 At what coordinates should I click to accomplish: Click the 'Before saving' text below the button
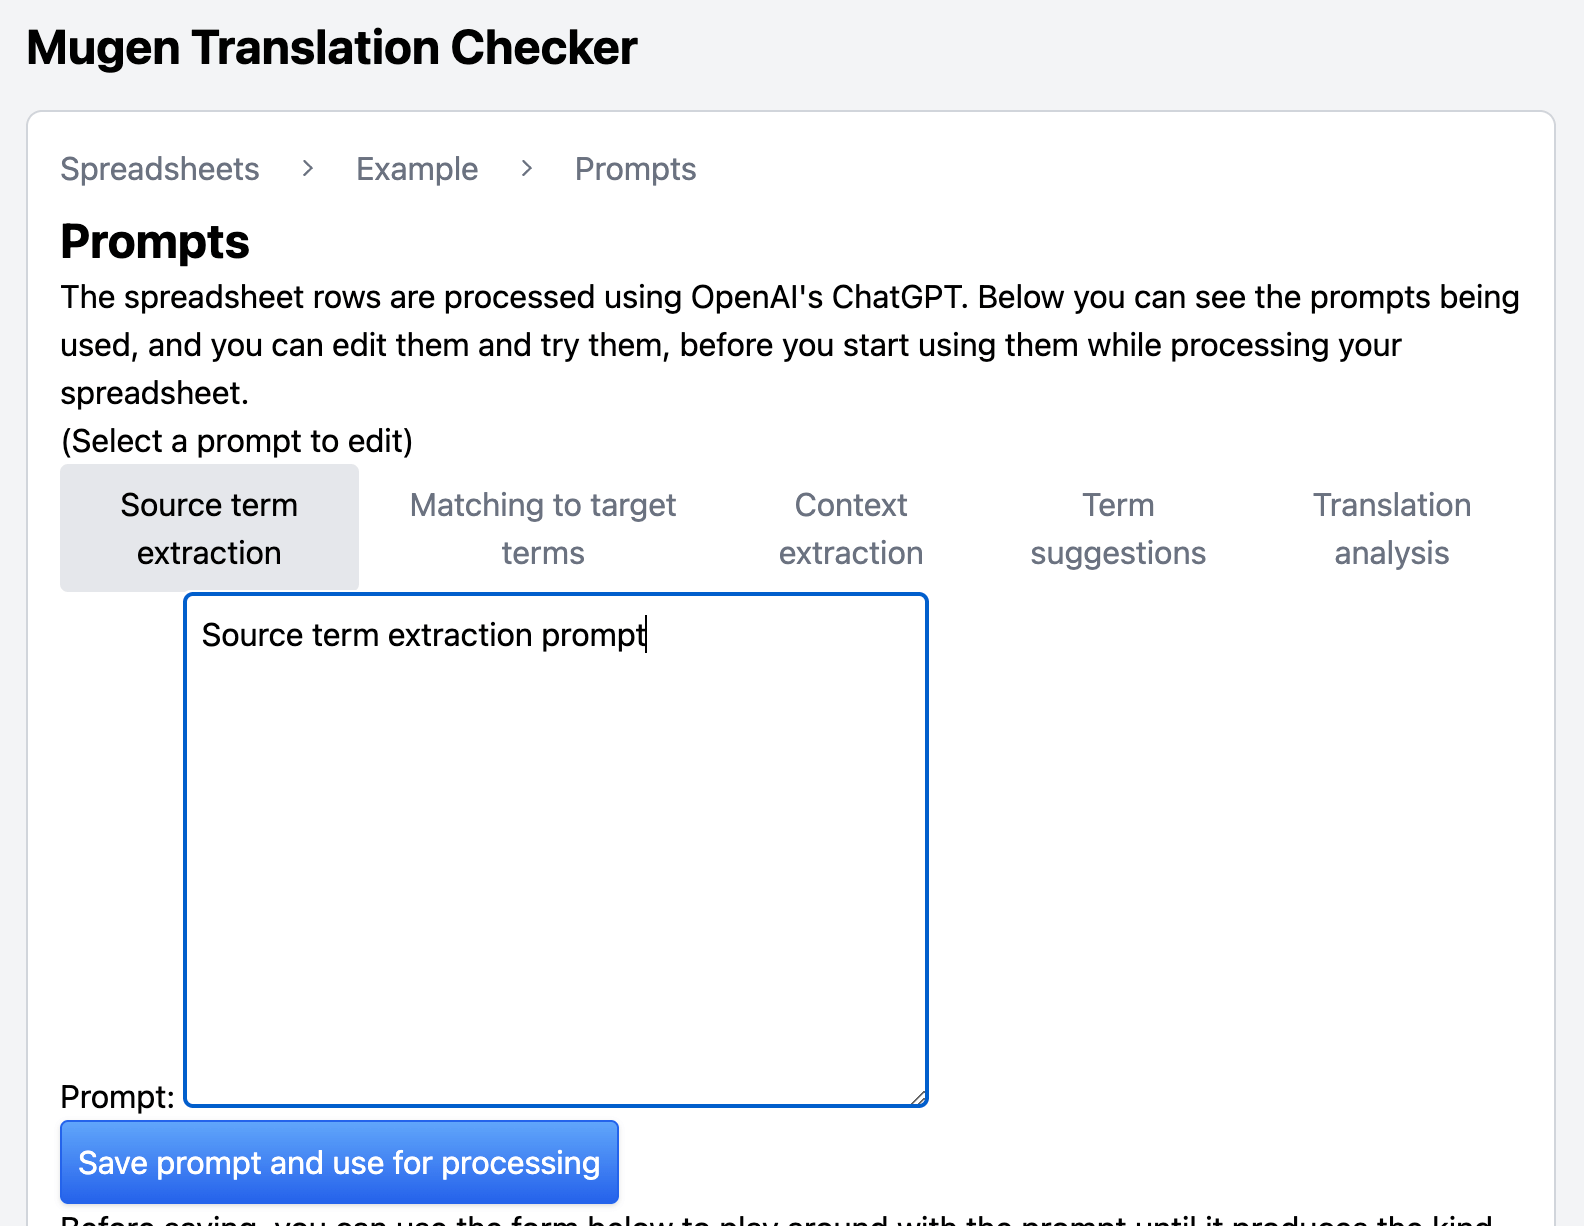776,1219
